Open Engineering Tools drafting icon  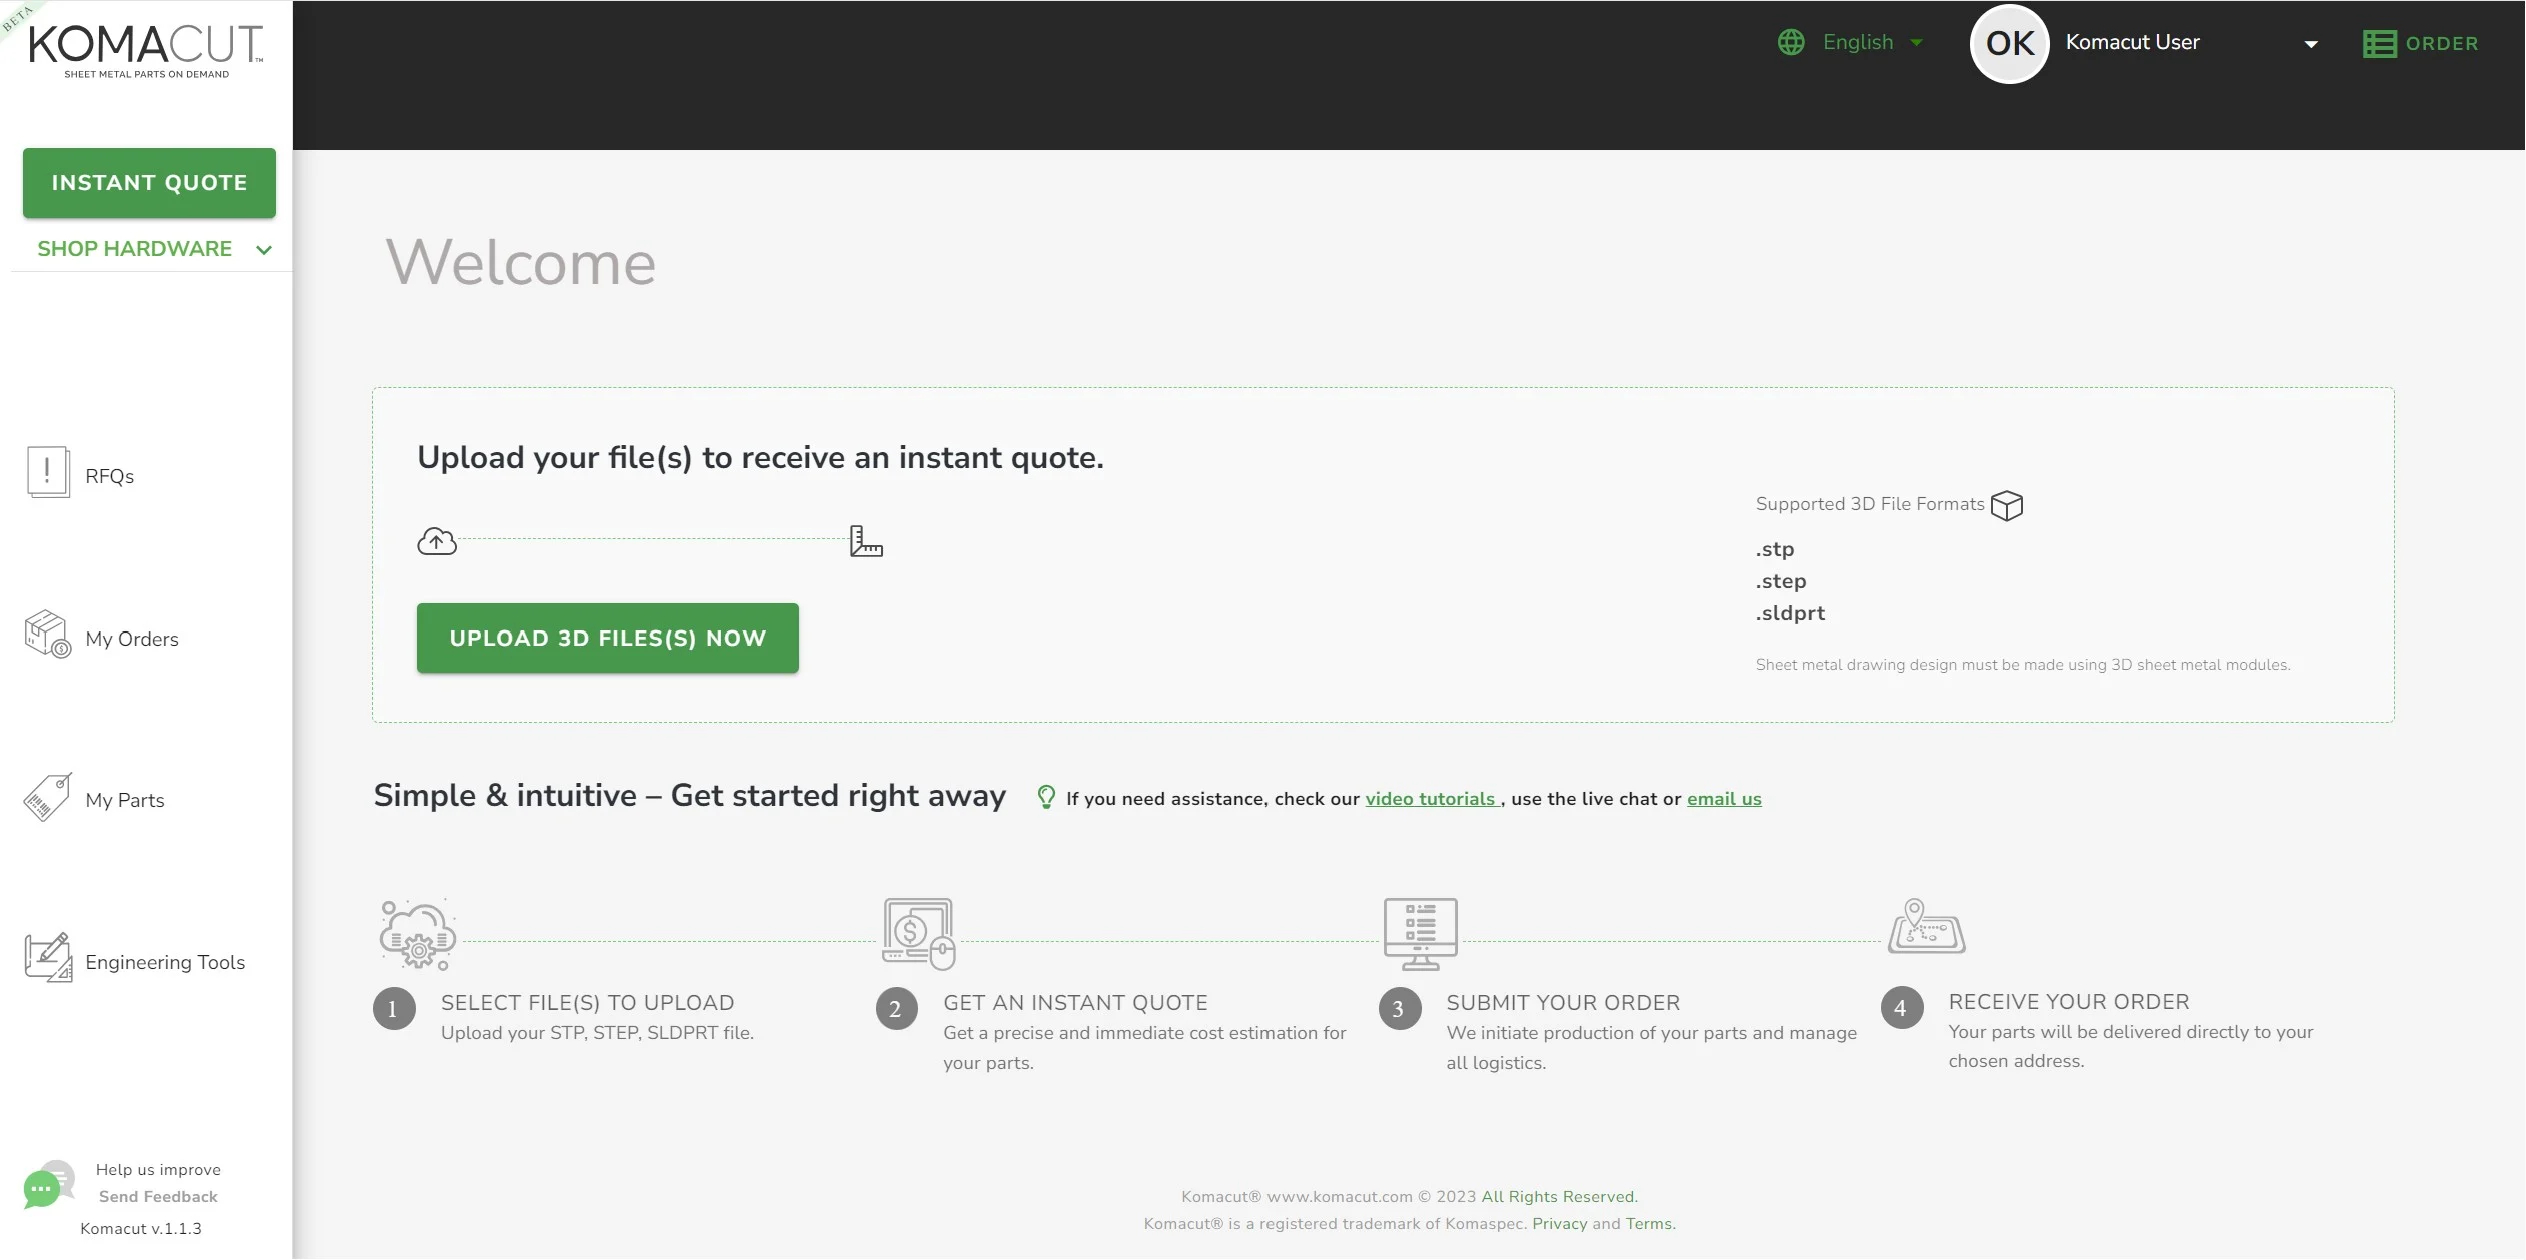click(48, 958)
